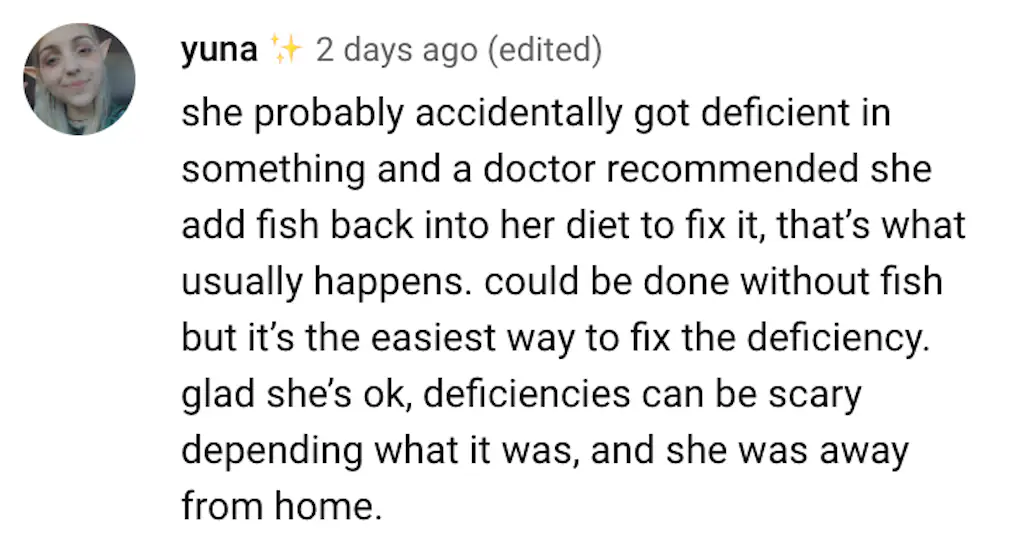Screen dimensions: 1024x551
Task: Click the first line starting 'she probably accidentally'
Action: (x=535, y=114)
